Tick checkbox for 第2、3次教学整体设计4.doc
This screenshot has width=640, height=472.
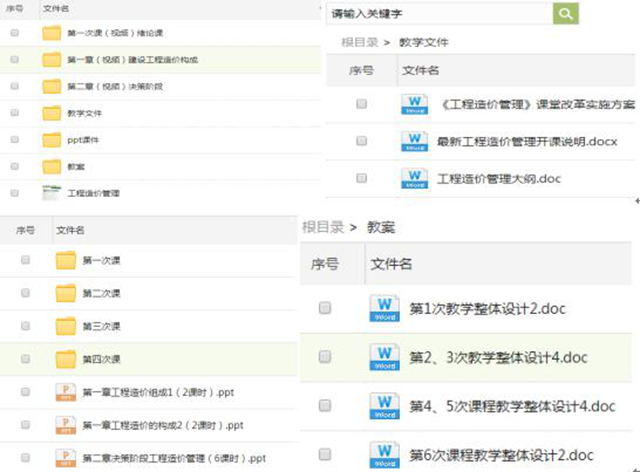click(324, 356)
